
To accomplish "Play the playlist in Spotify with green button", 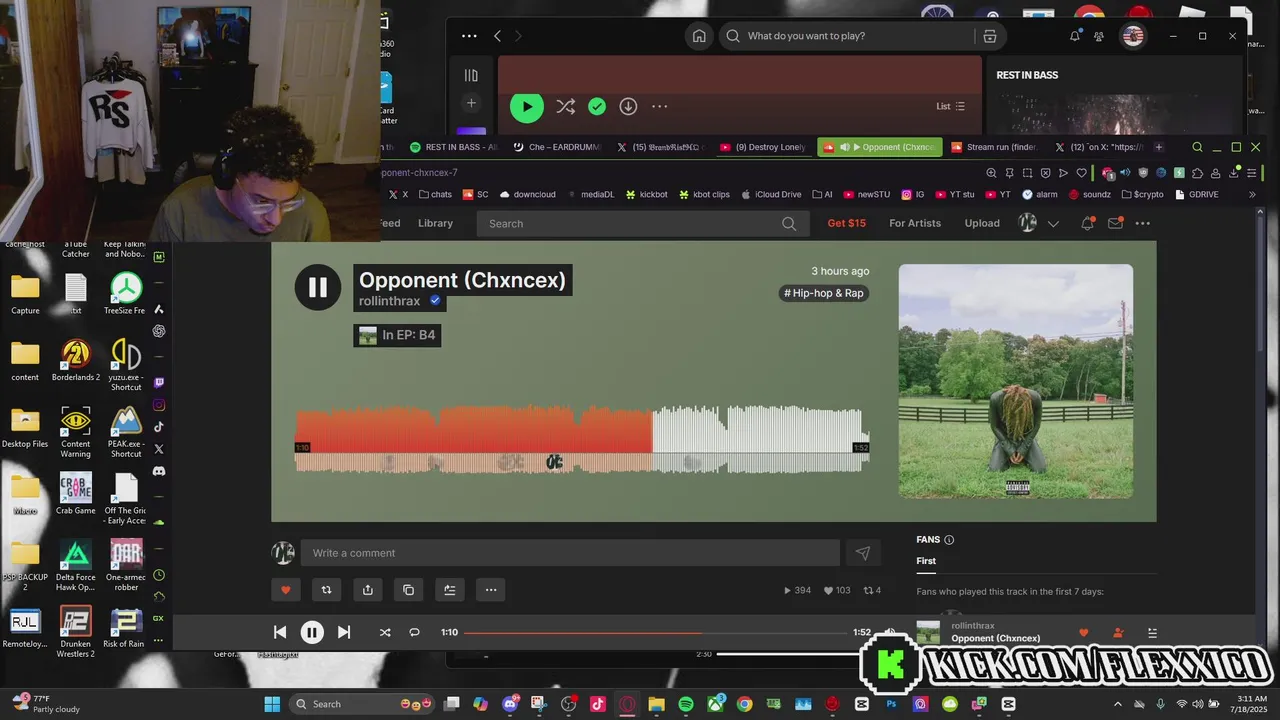I will click(527, 106).
